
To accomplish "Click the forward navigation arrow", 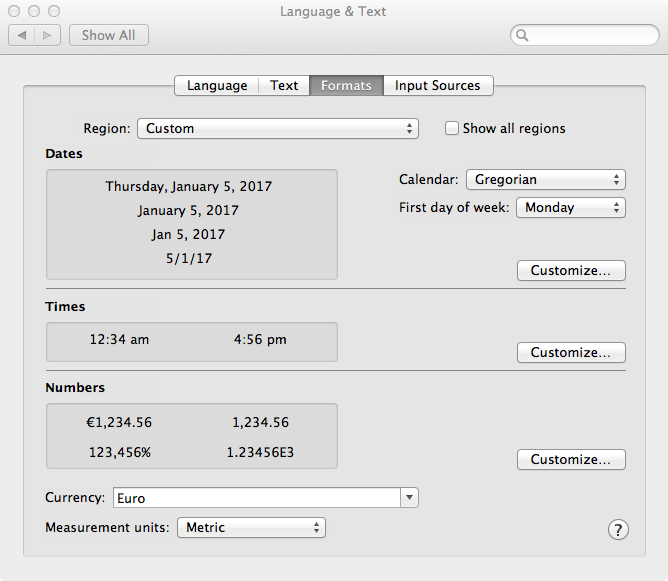I will (47, 35).
